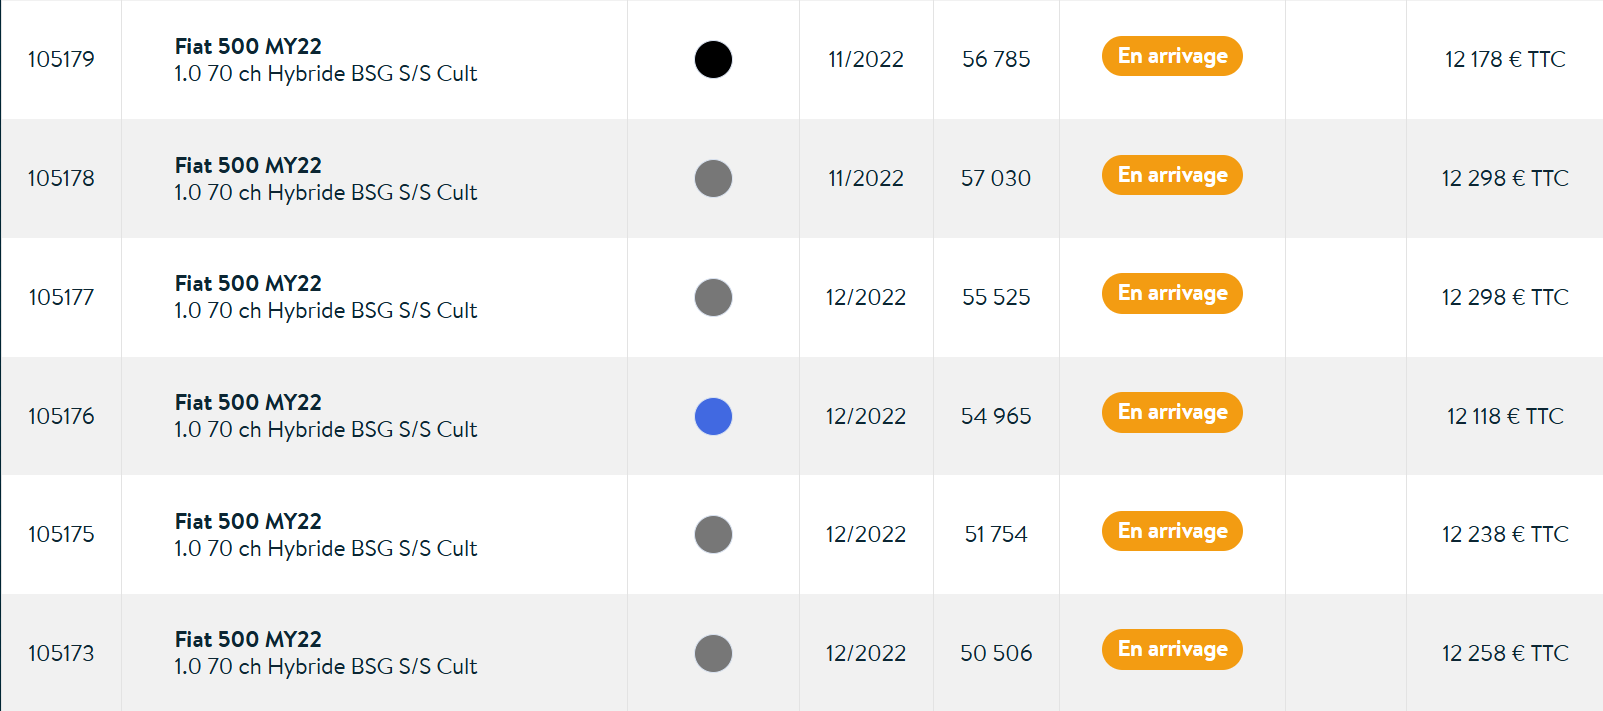
Task: Click the grey color dot for vehicle 105178
Action: coord(713,178)
